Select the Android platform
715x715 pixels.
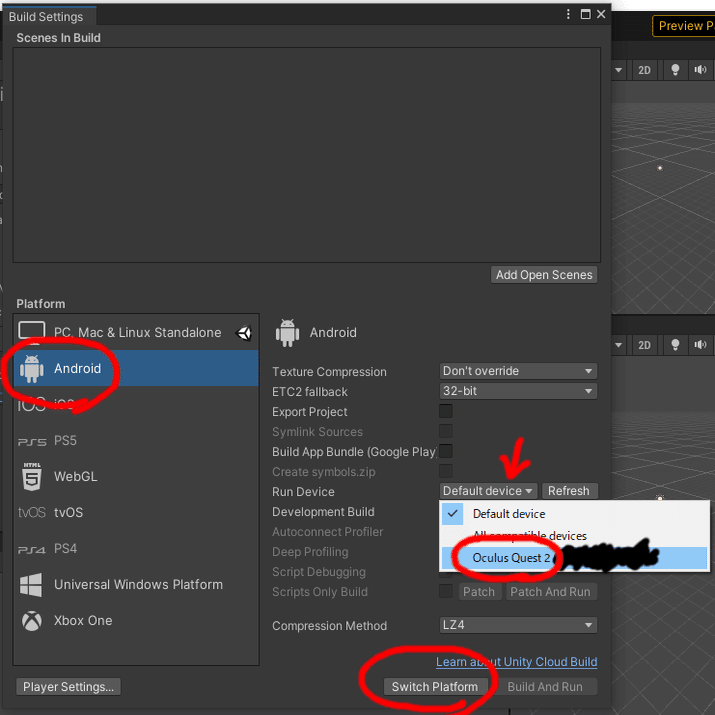136,368
